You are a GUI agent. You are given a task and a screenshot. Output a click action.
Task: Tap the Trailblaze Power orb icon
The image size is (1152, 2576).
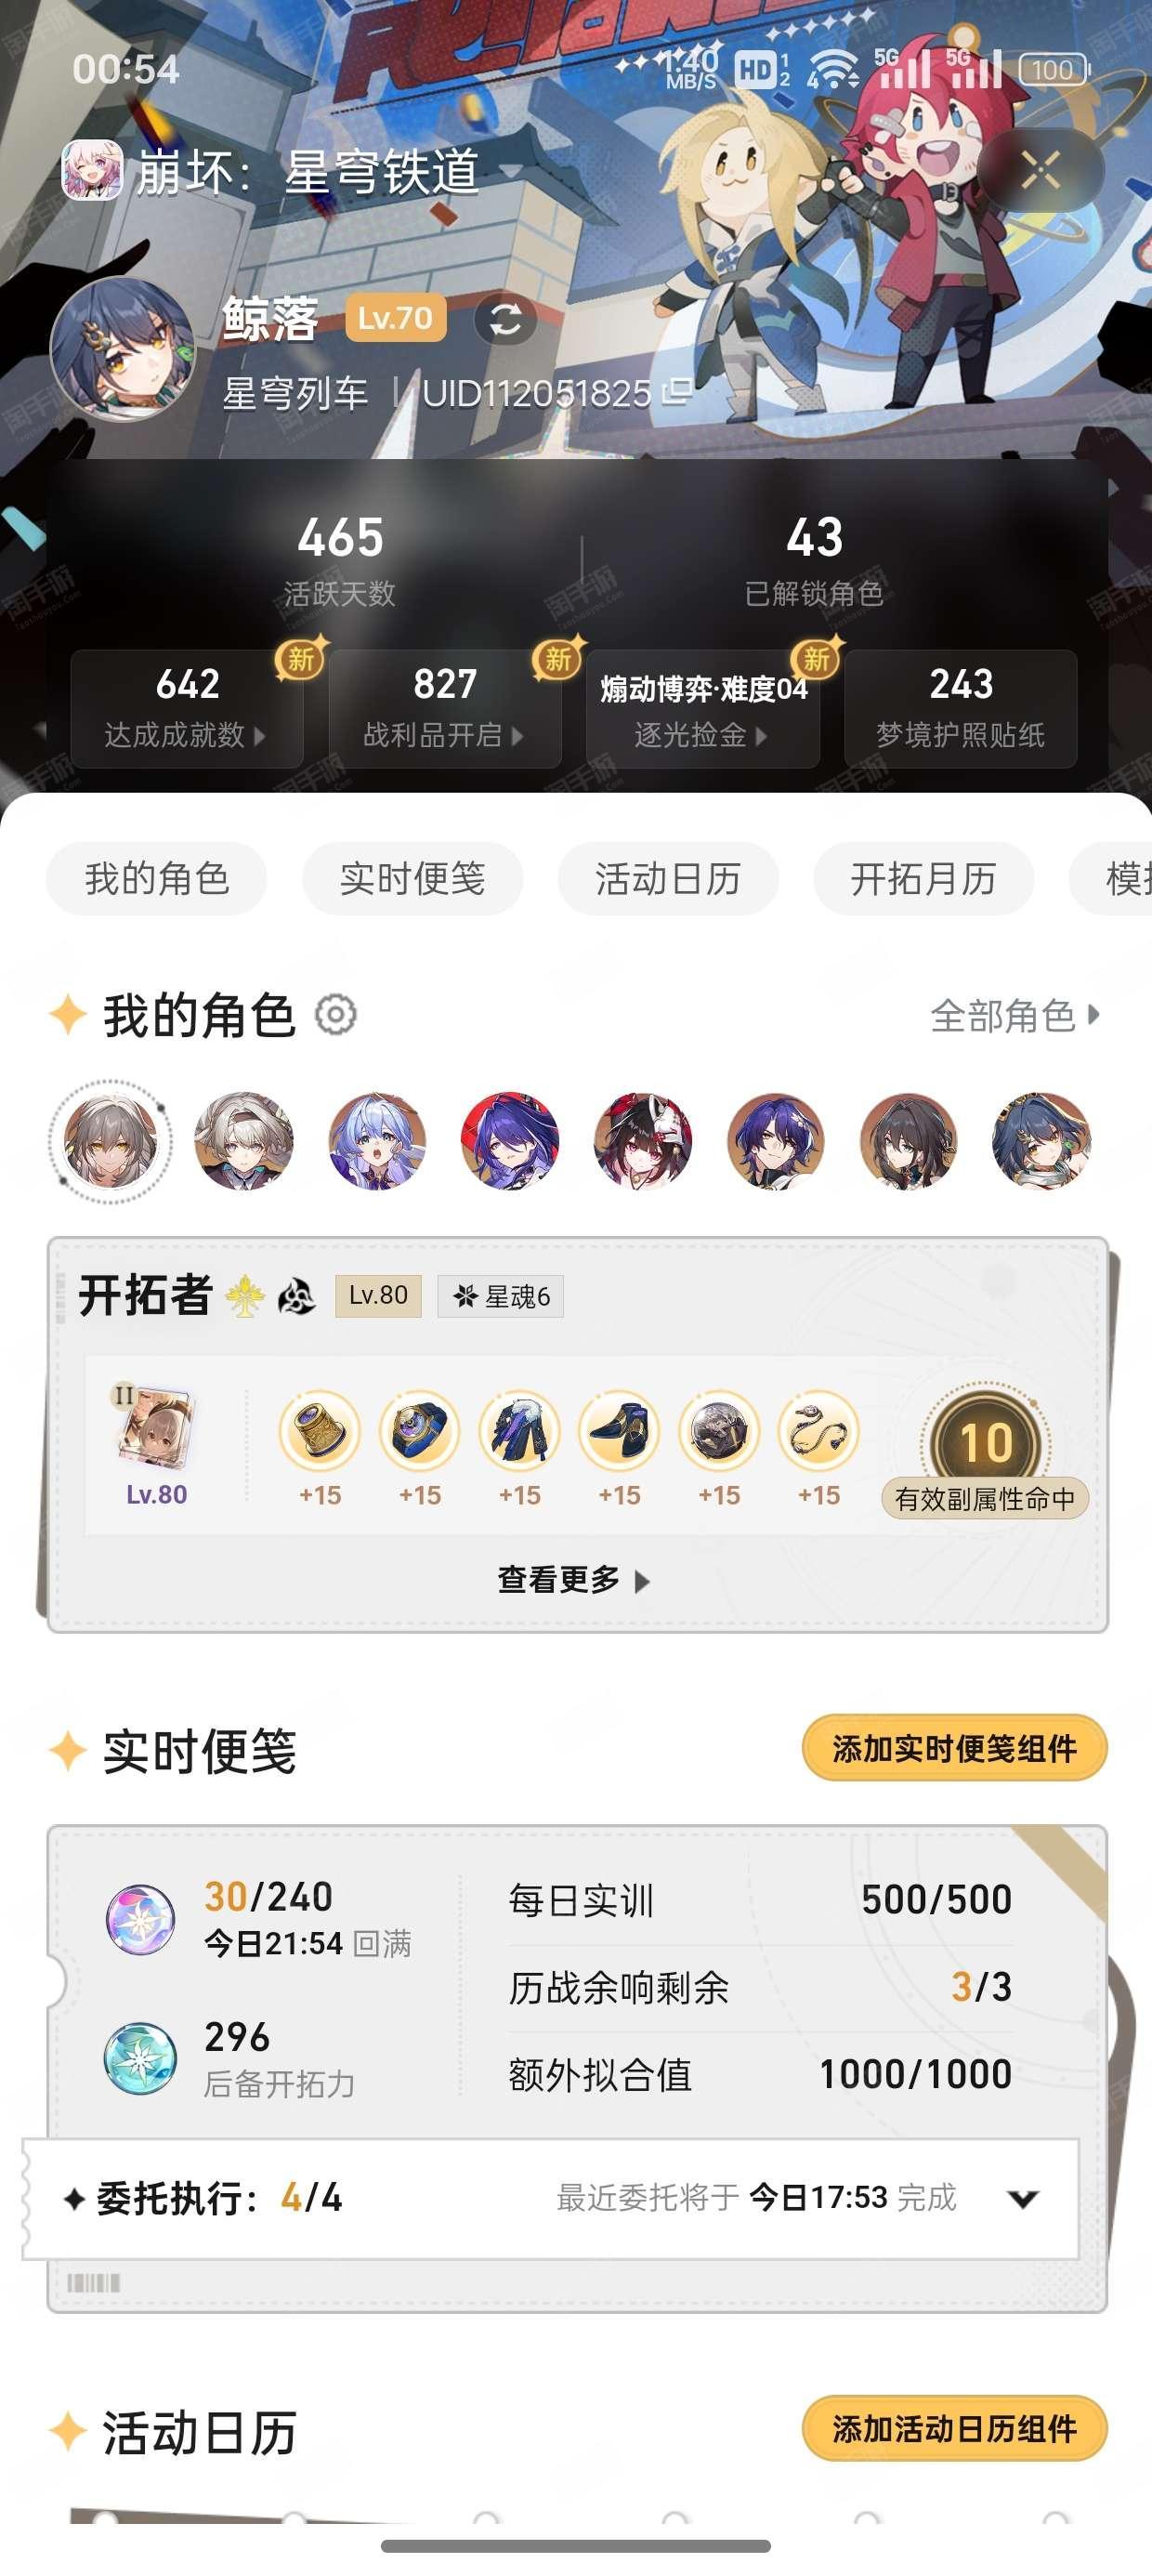(x=141, y=1919)
